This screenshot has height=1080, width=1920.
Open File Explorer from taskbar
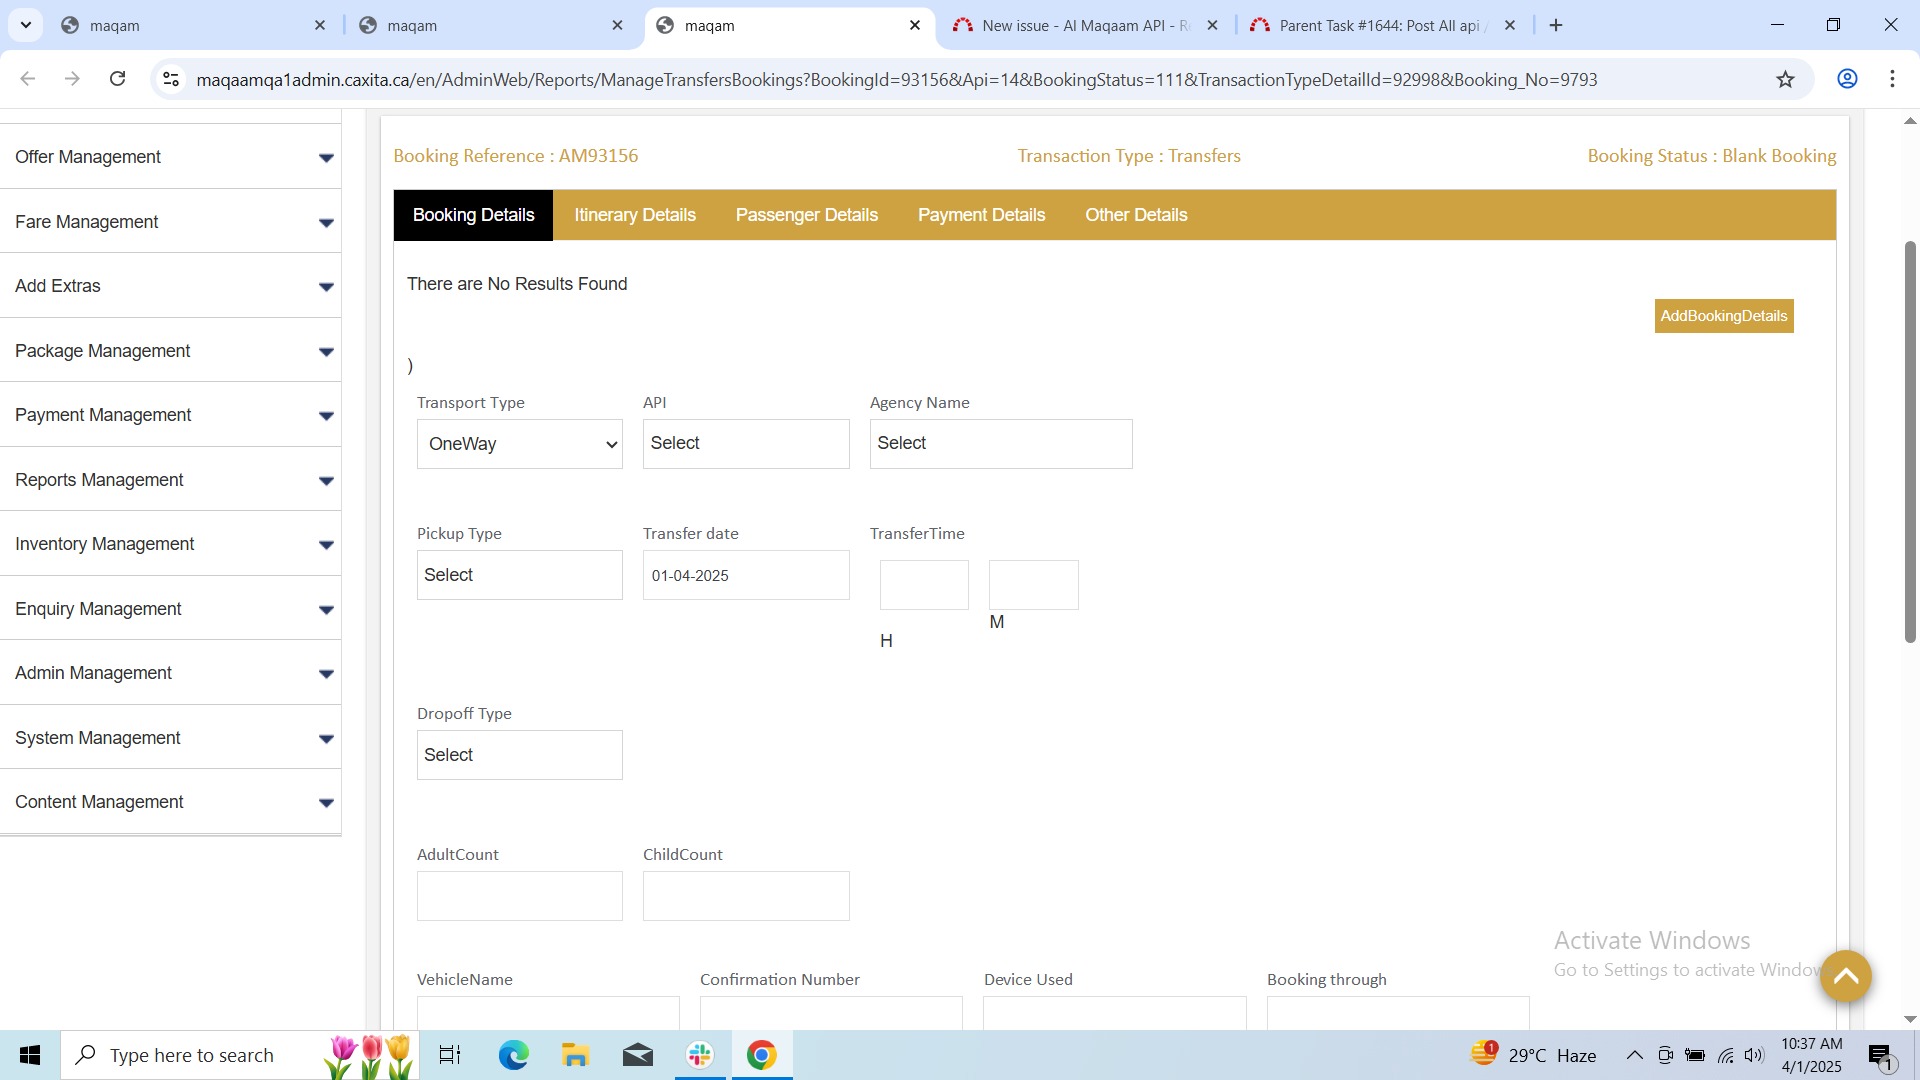pyautogui.click(x=575, y=1055)
